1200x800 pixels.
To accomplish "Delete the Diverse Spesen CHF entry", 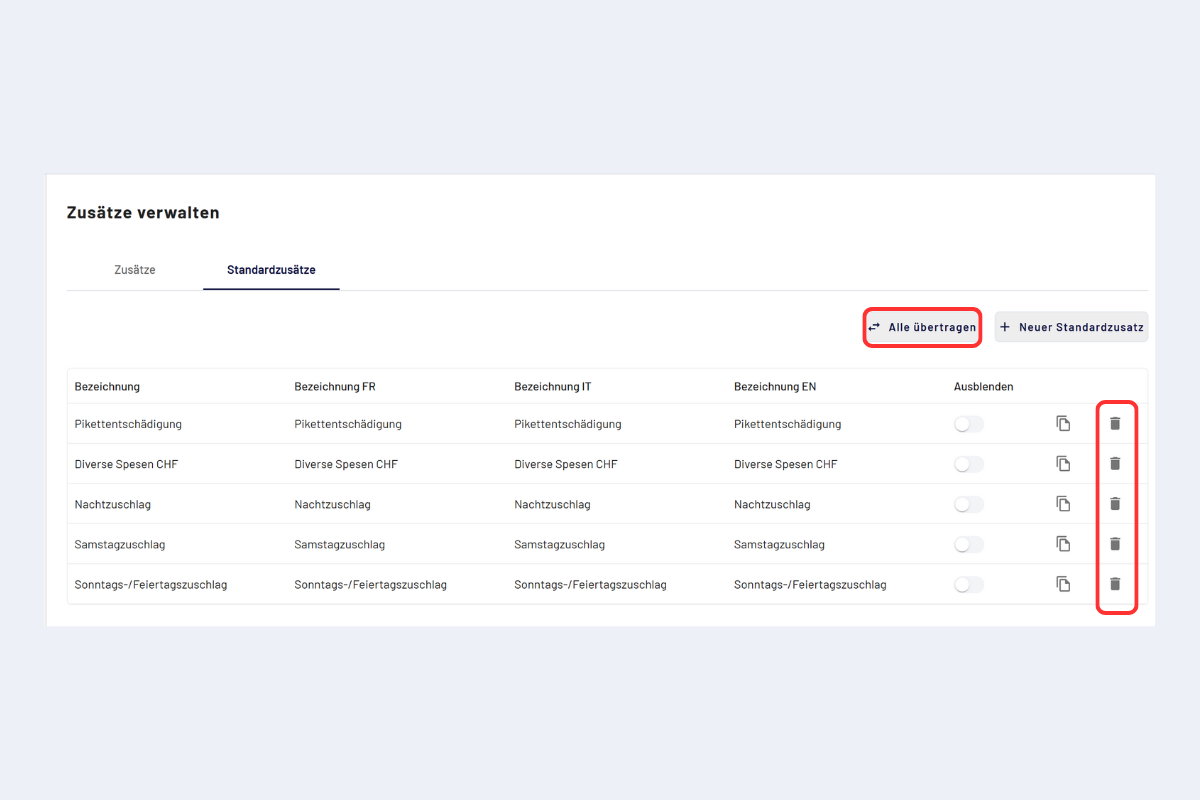I will [1115, 464].
